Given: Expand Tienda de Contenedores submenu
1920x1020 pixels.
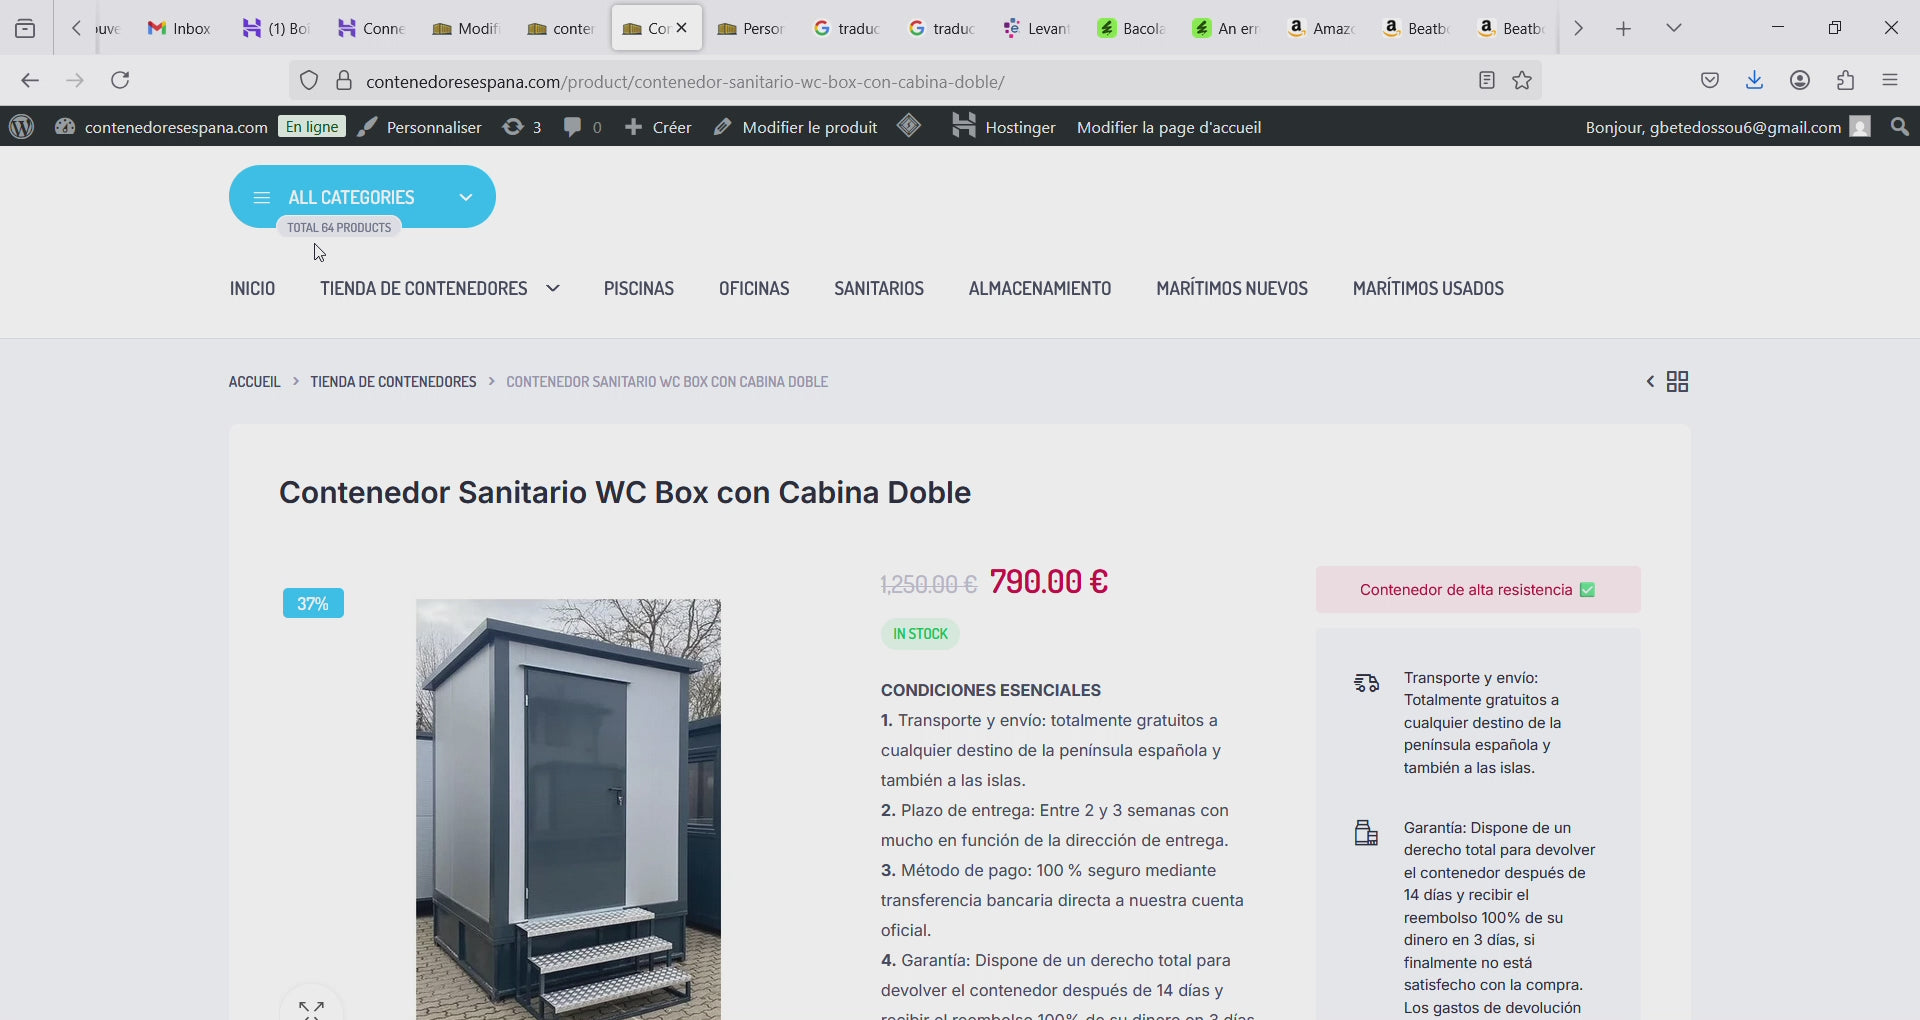Looking at the screenshot, I should (x=552, y=289).
